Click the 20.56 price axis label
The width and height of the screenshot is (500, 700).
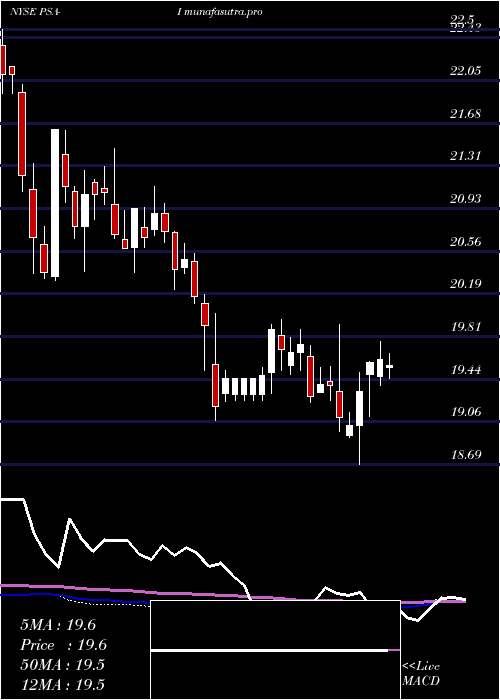466,242
